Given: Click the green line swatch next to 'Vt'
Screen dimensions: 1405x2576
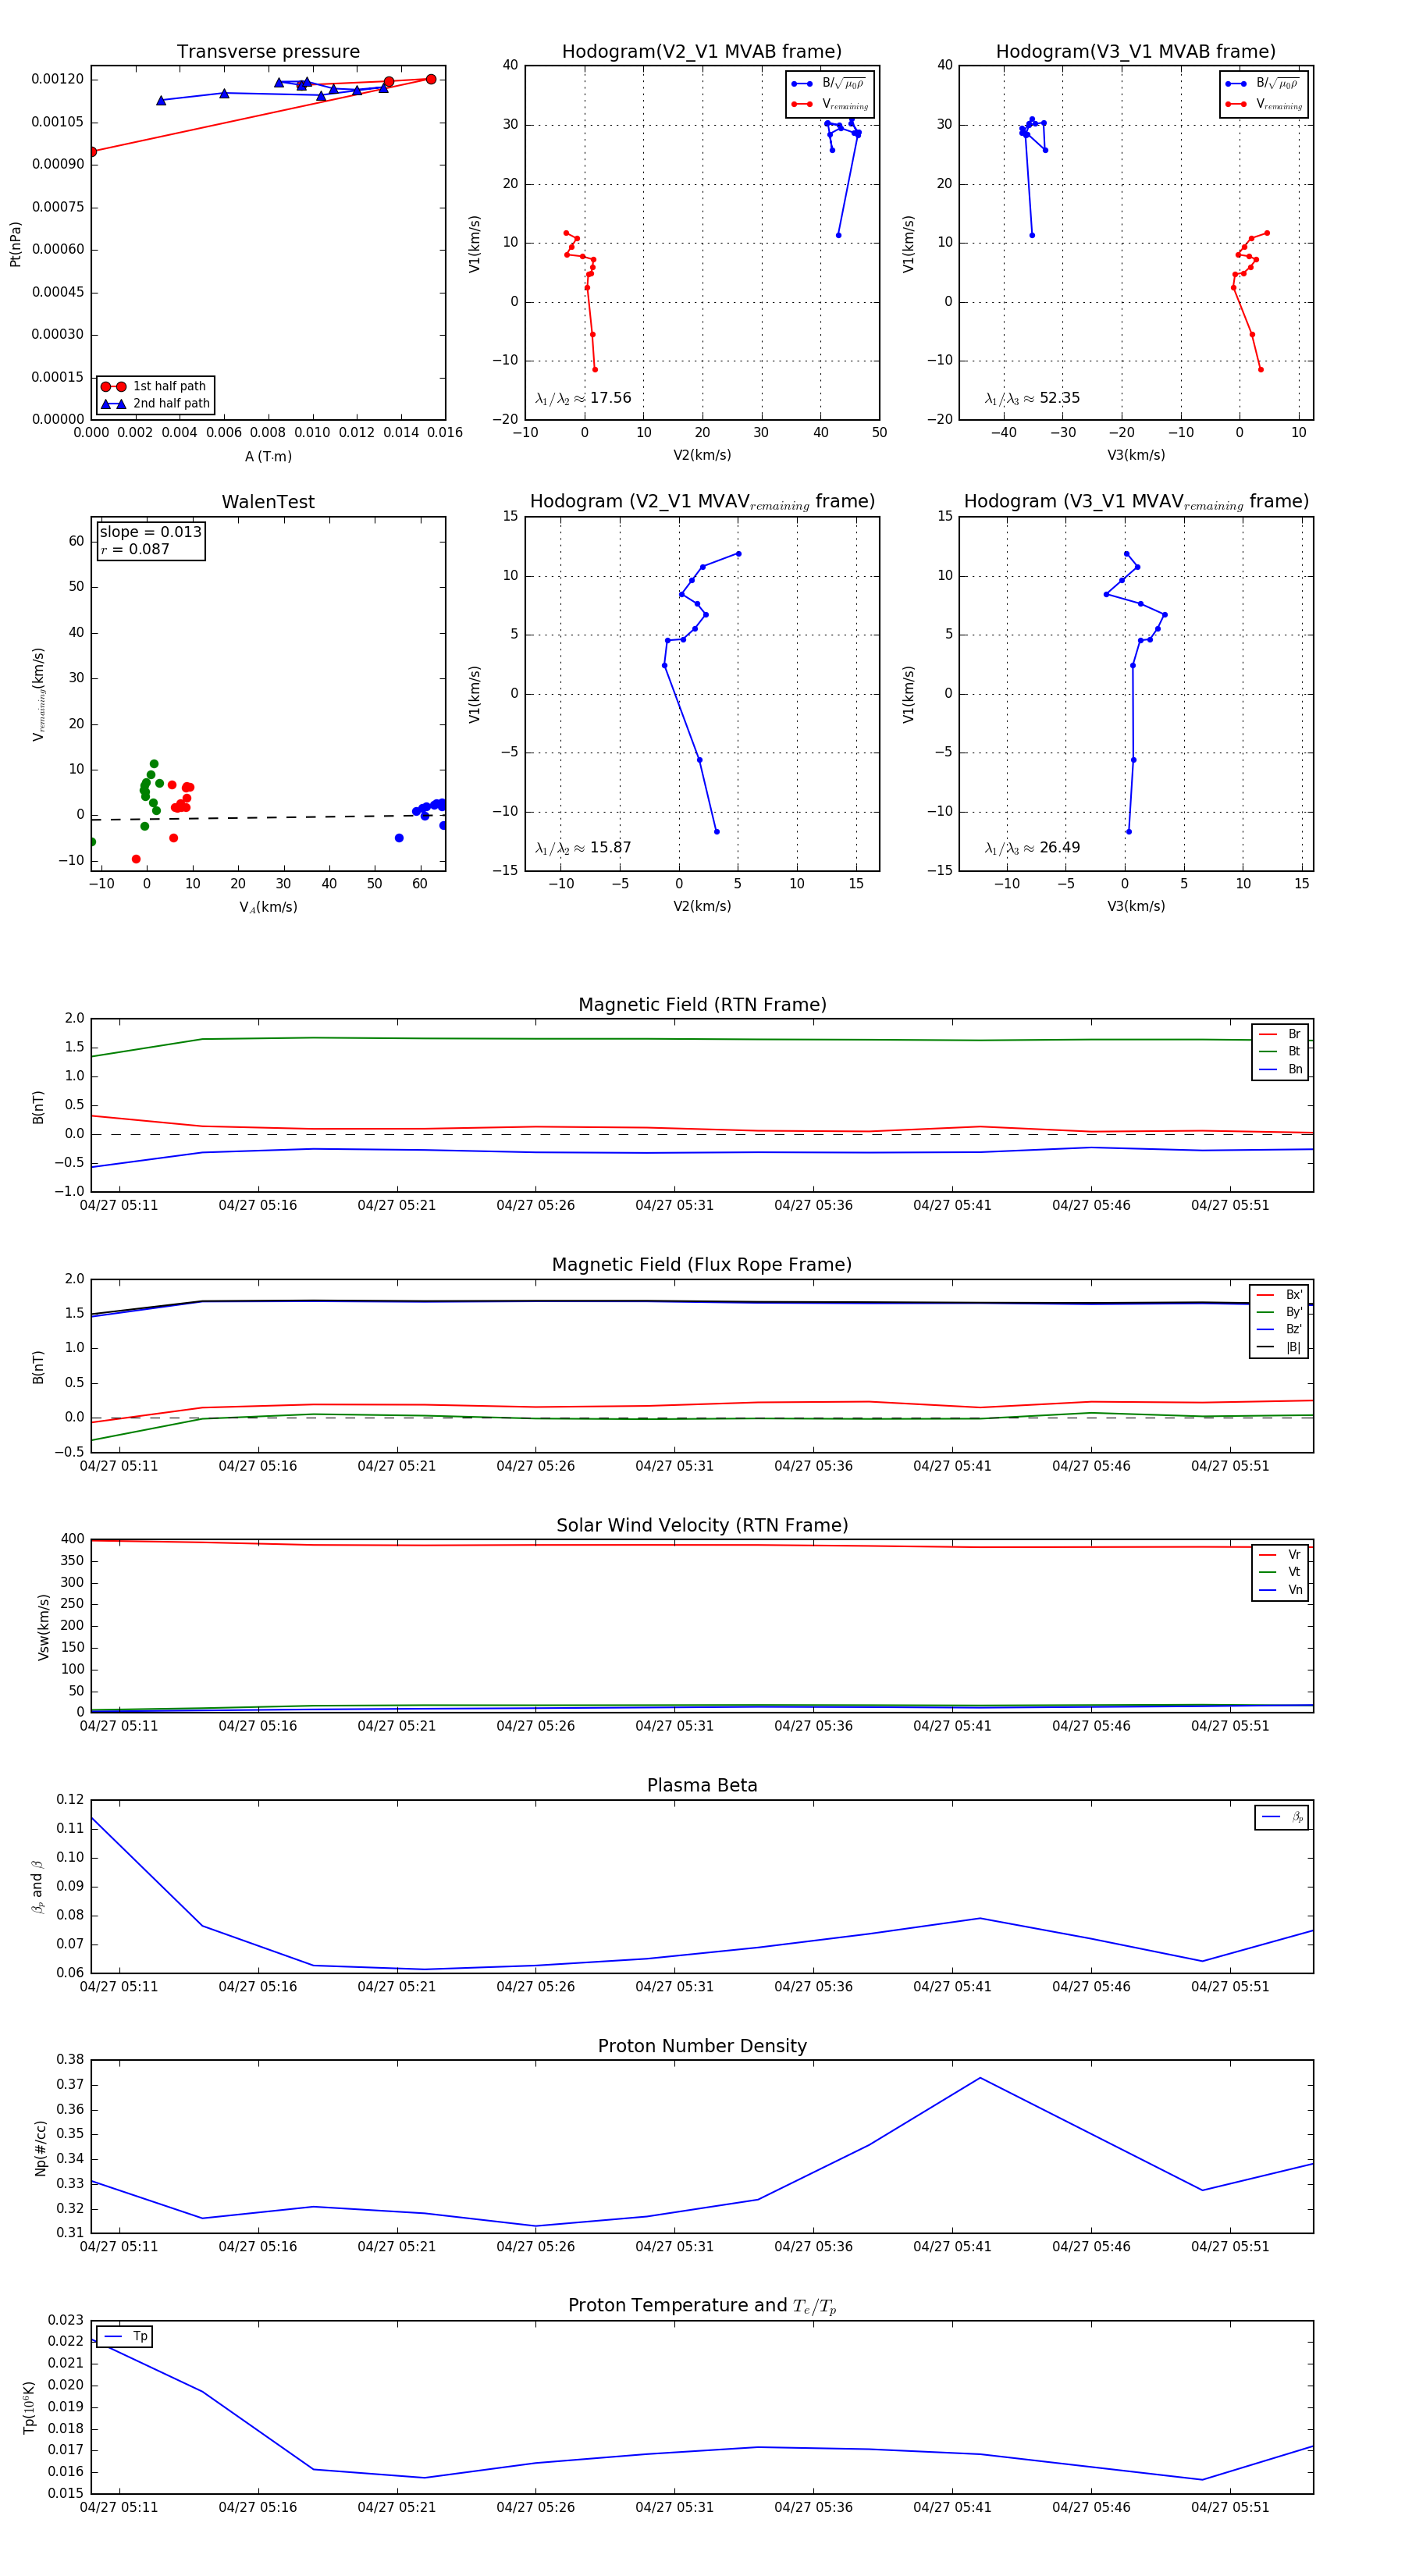Looking at the screenshot, I should (1268, 1572).
